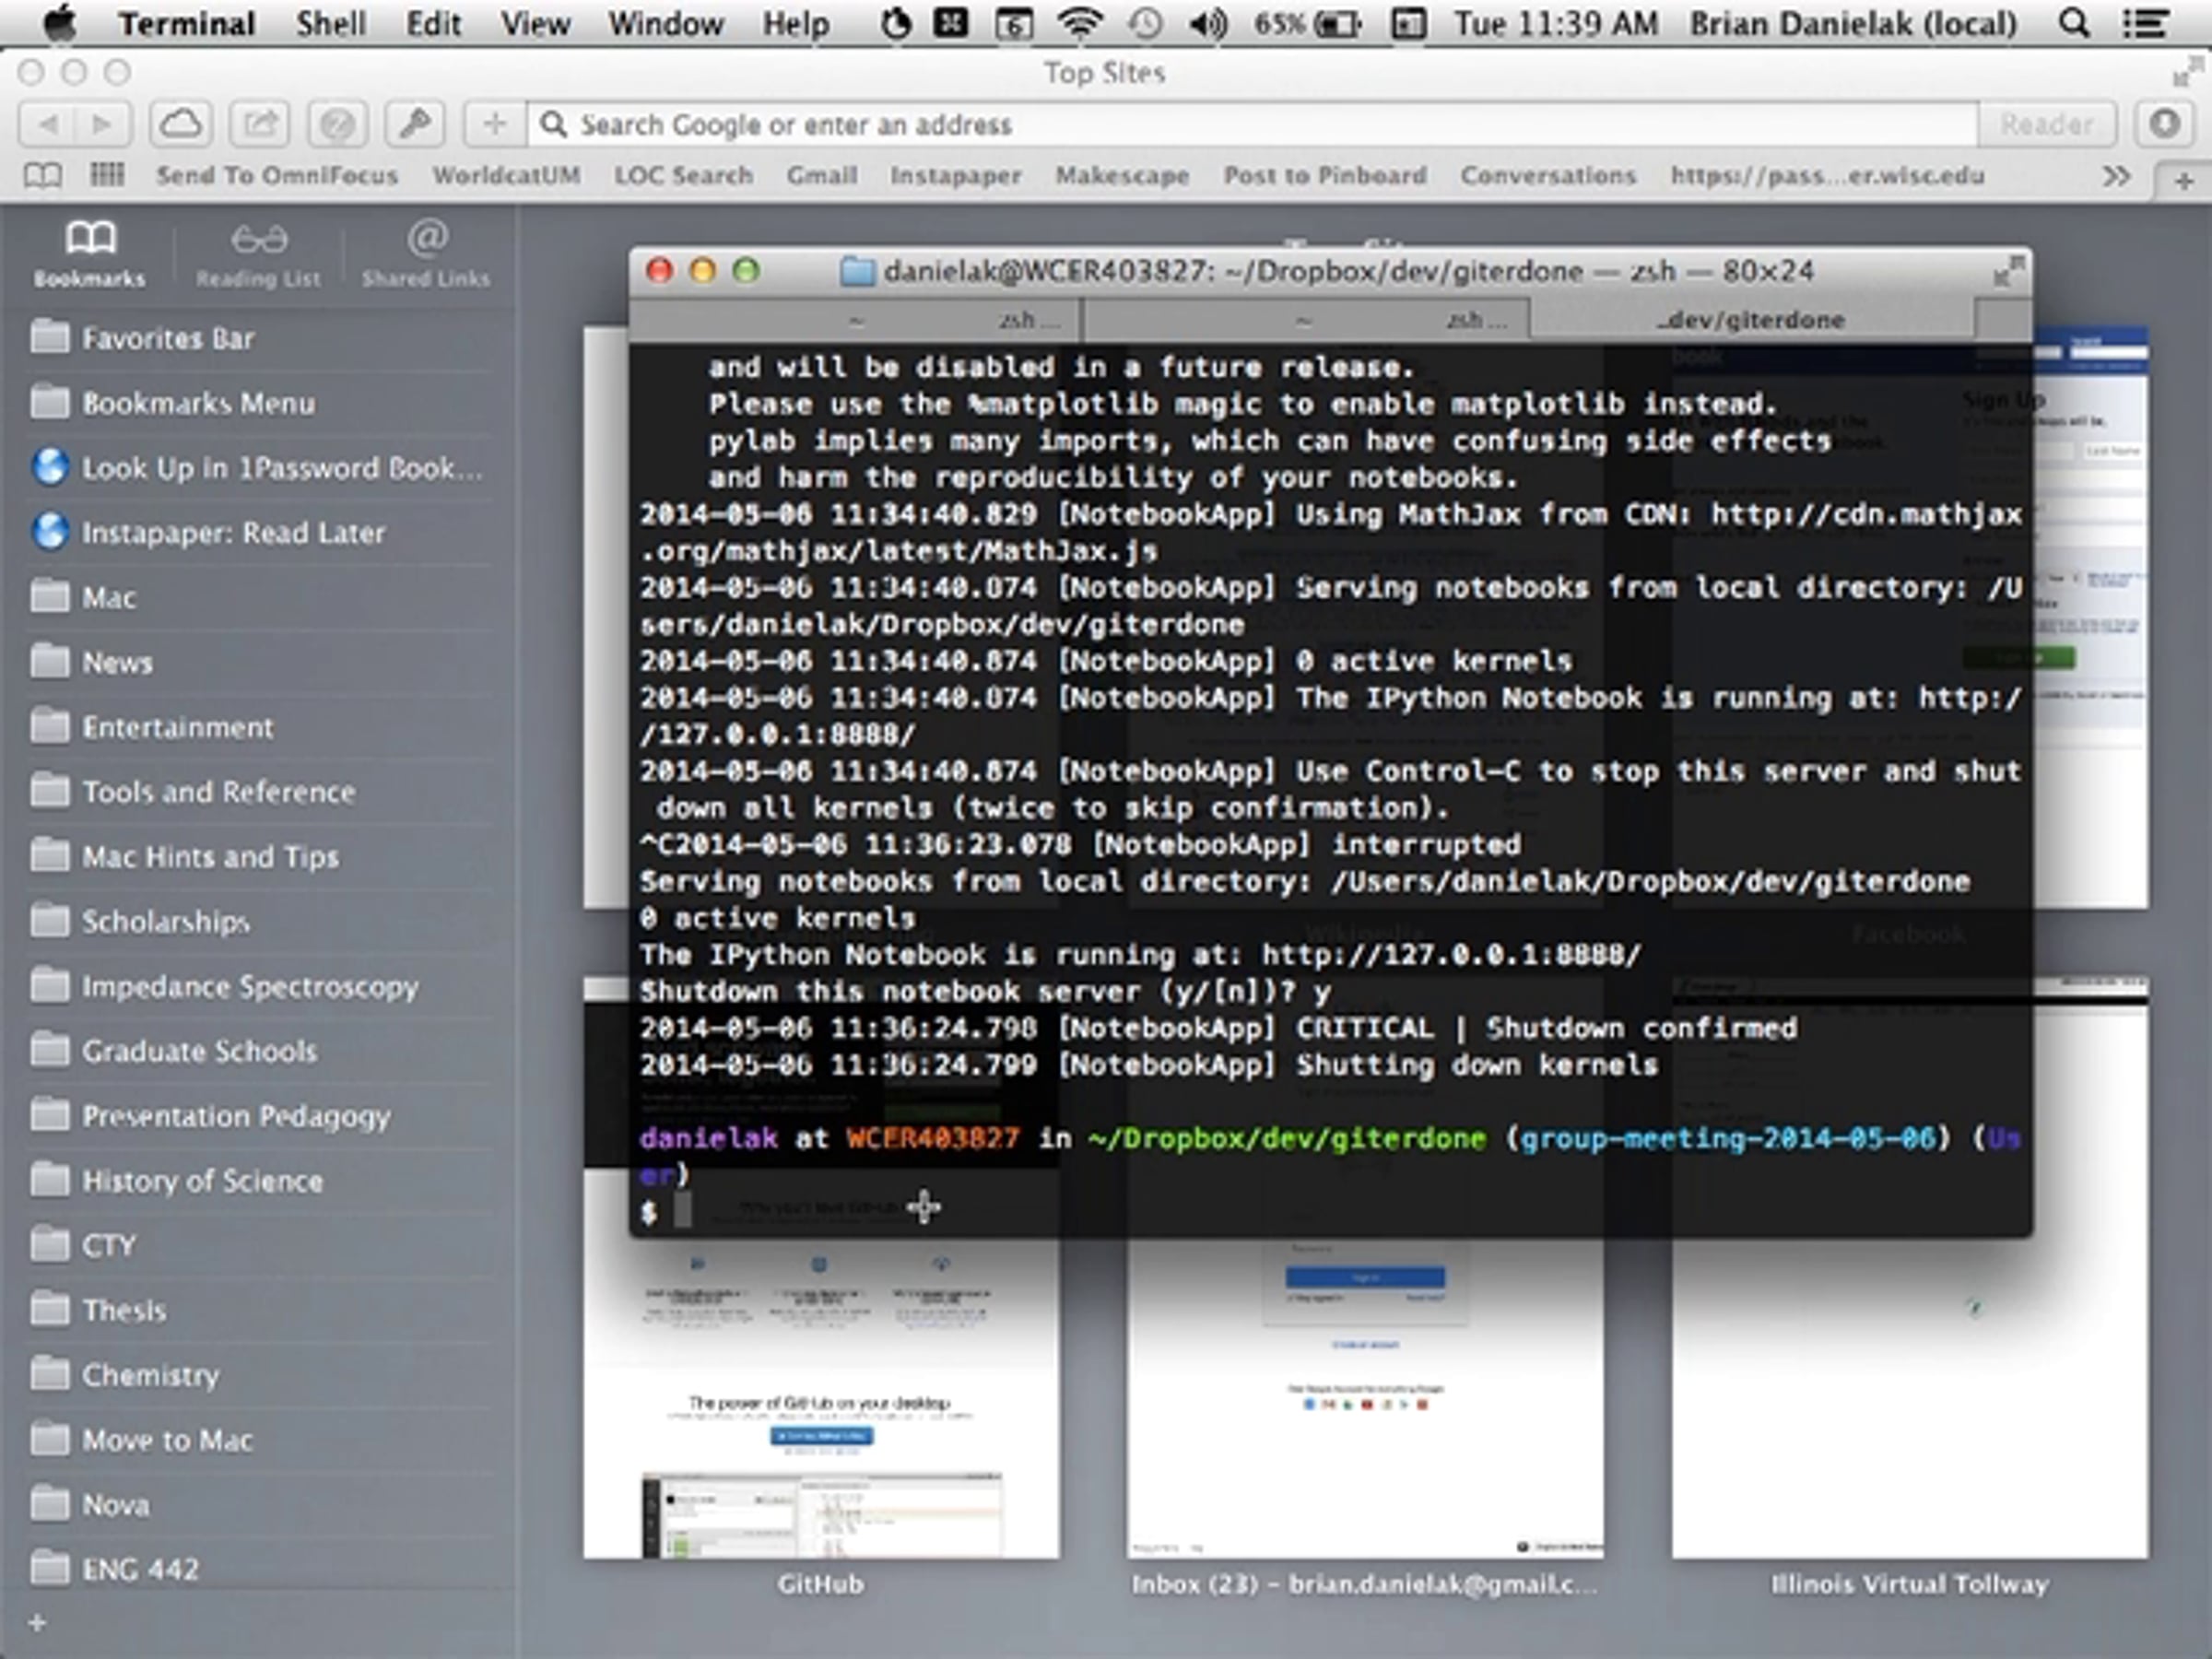Open the Instapaper bookmark in bar
The width and height of the screenshot is (2212, 1659).
956,176
